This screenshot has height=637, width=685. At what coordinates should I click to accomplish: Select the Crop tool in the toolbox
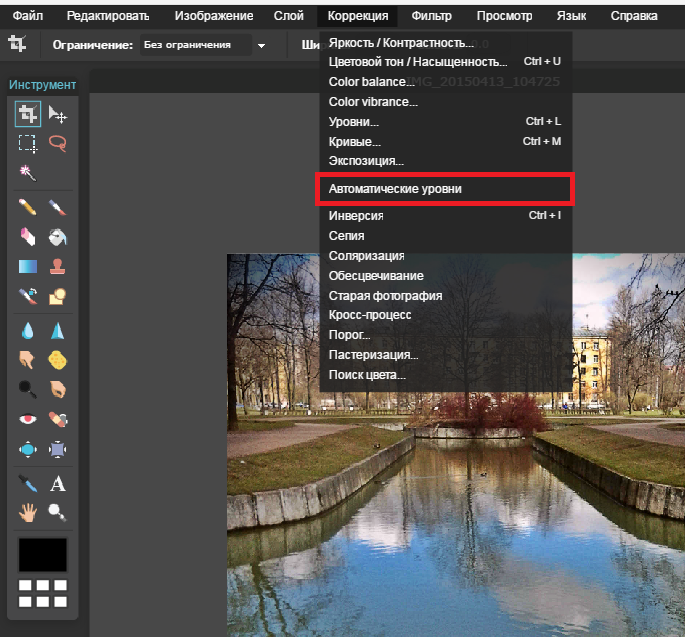click(28, 115)
